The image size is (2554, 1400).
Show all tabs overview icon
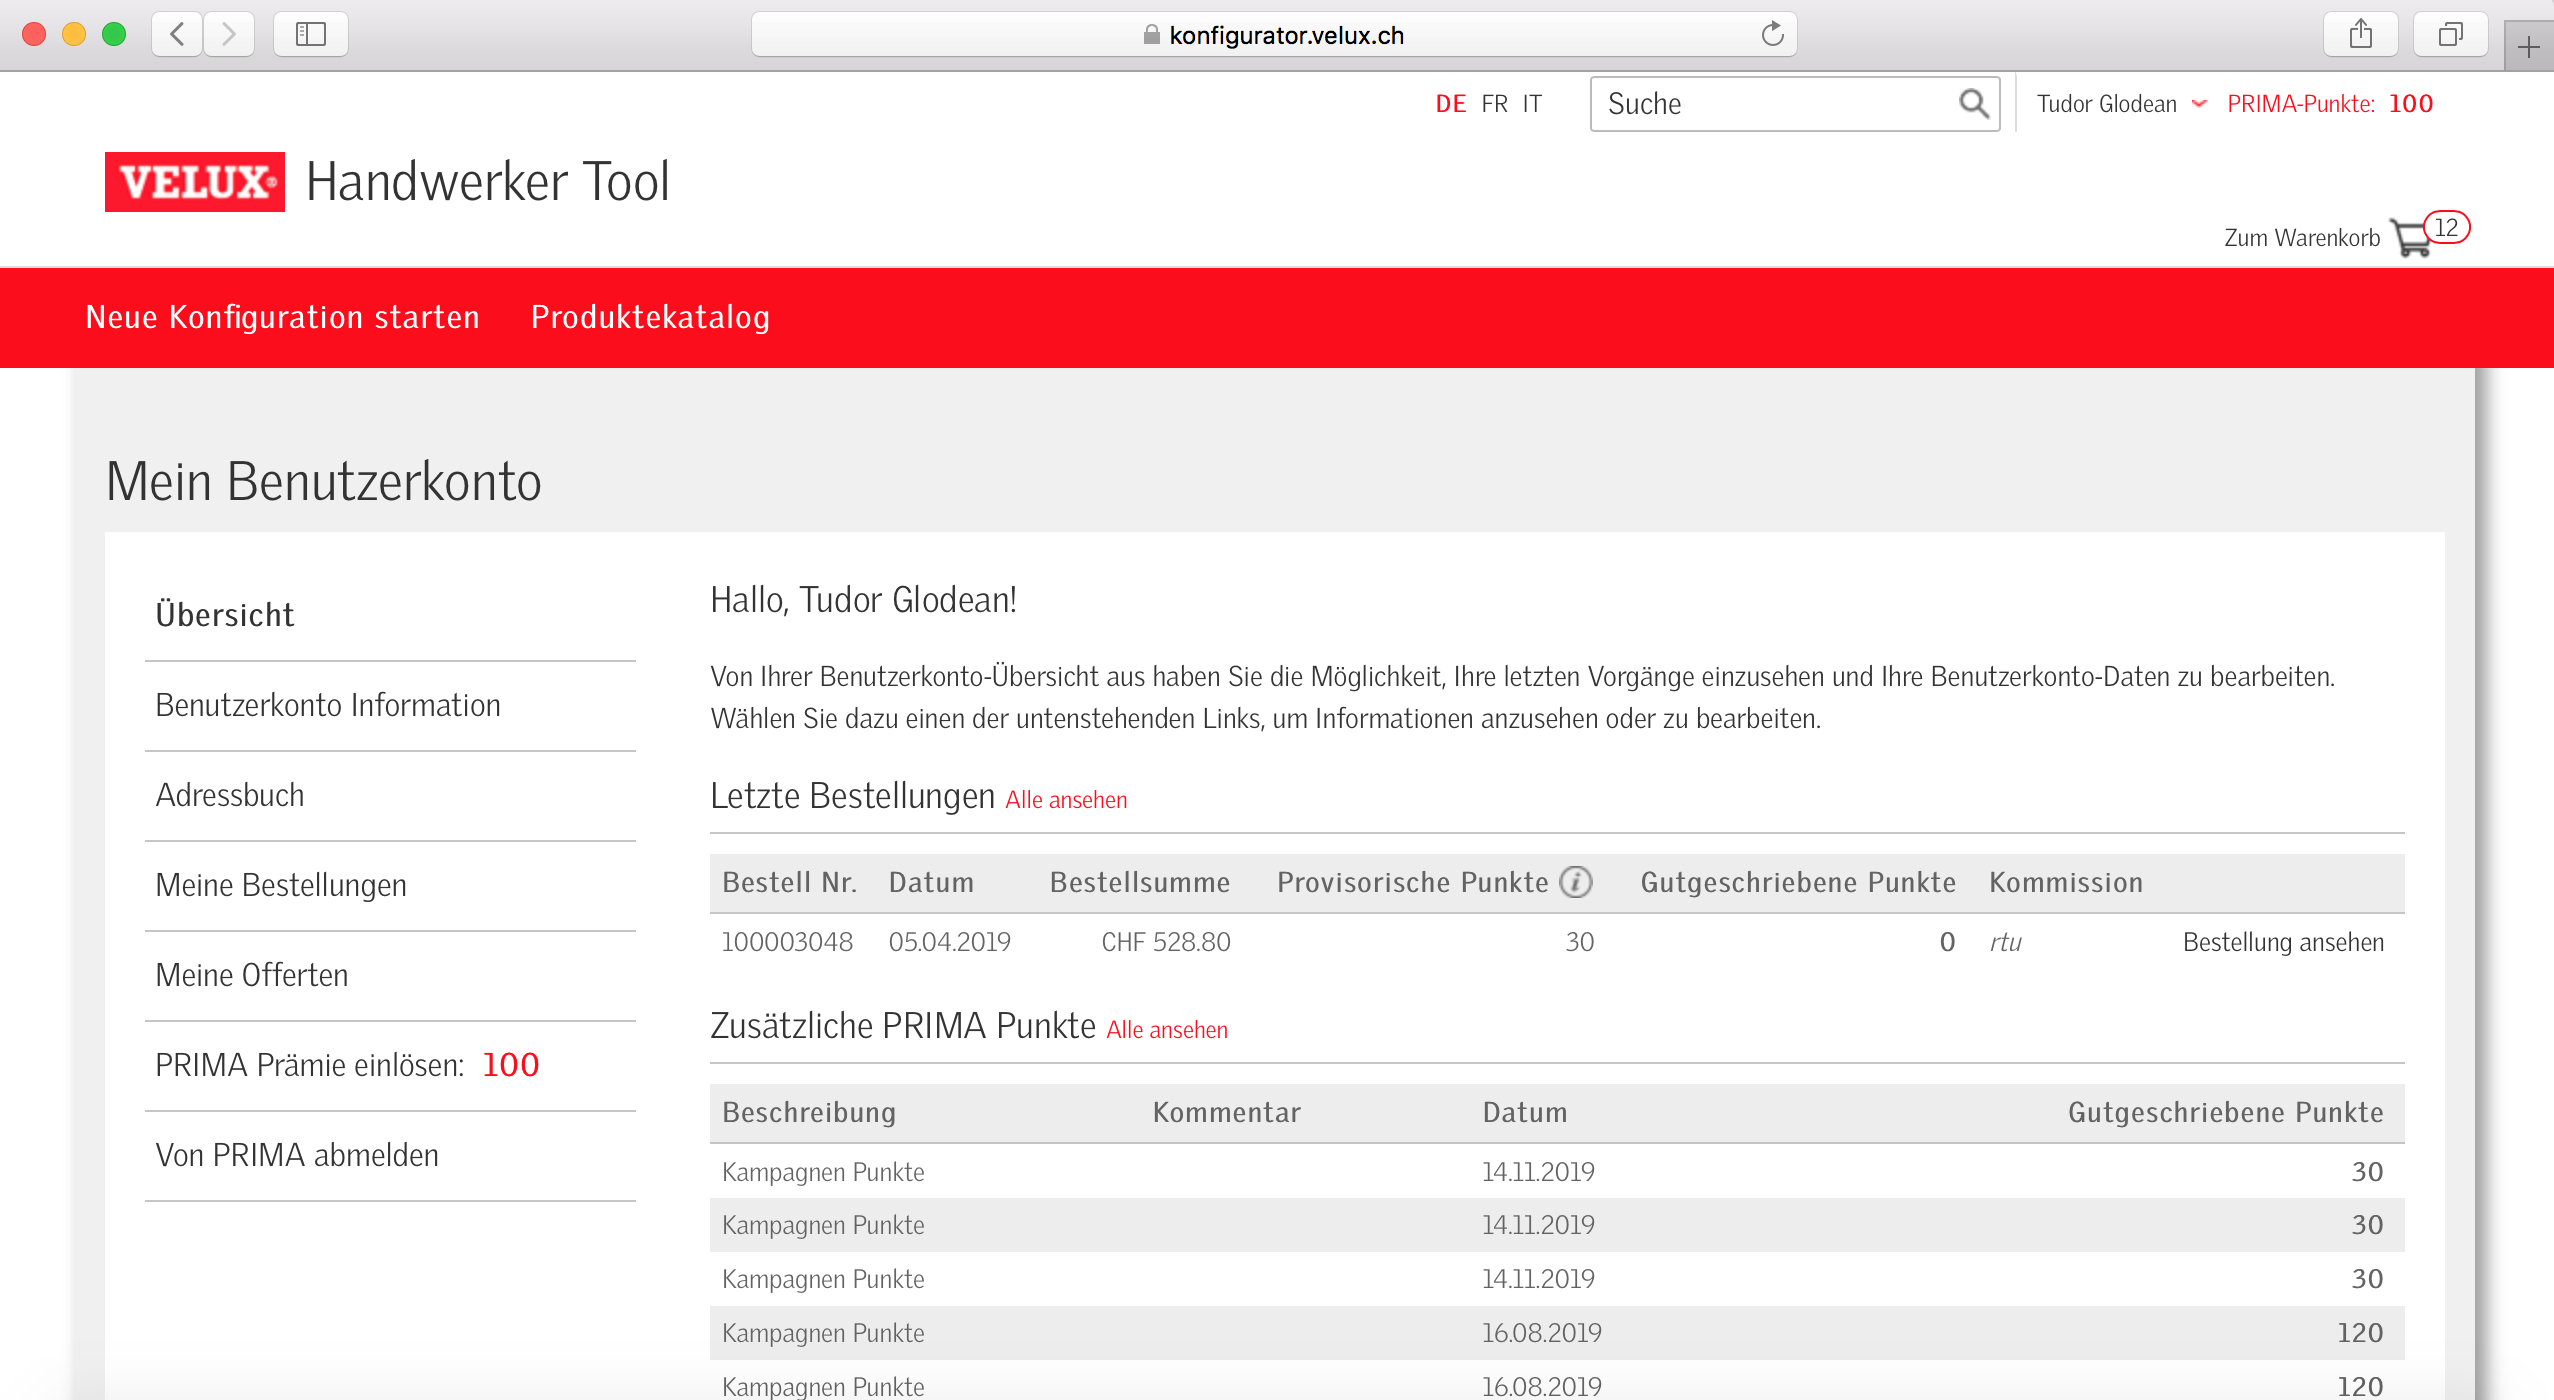[x=2450, y=34]
